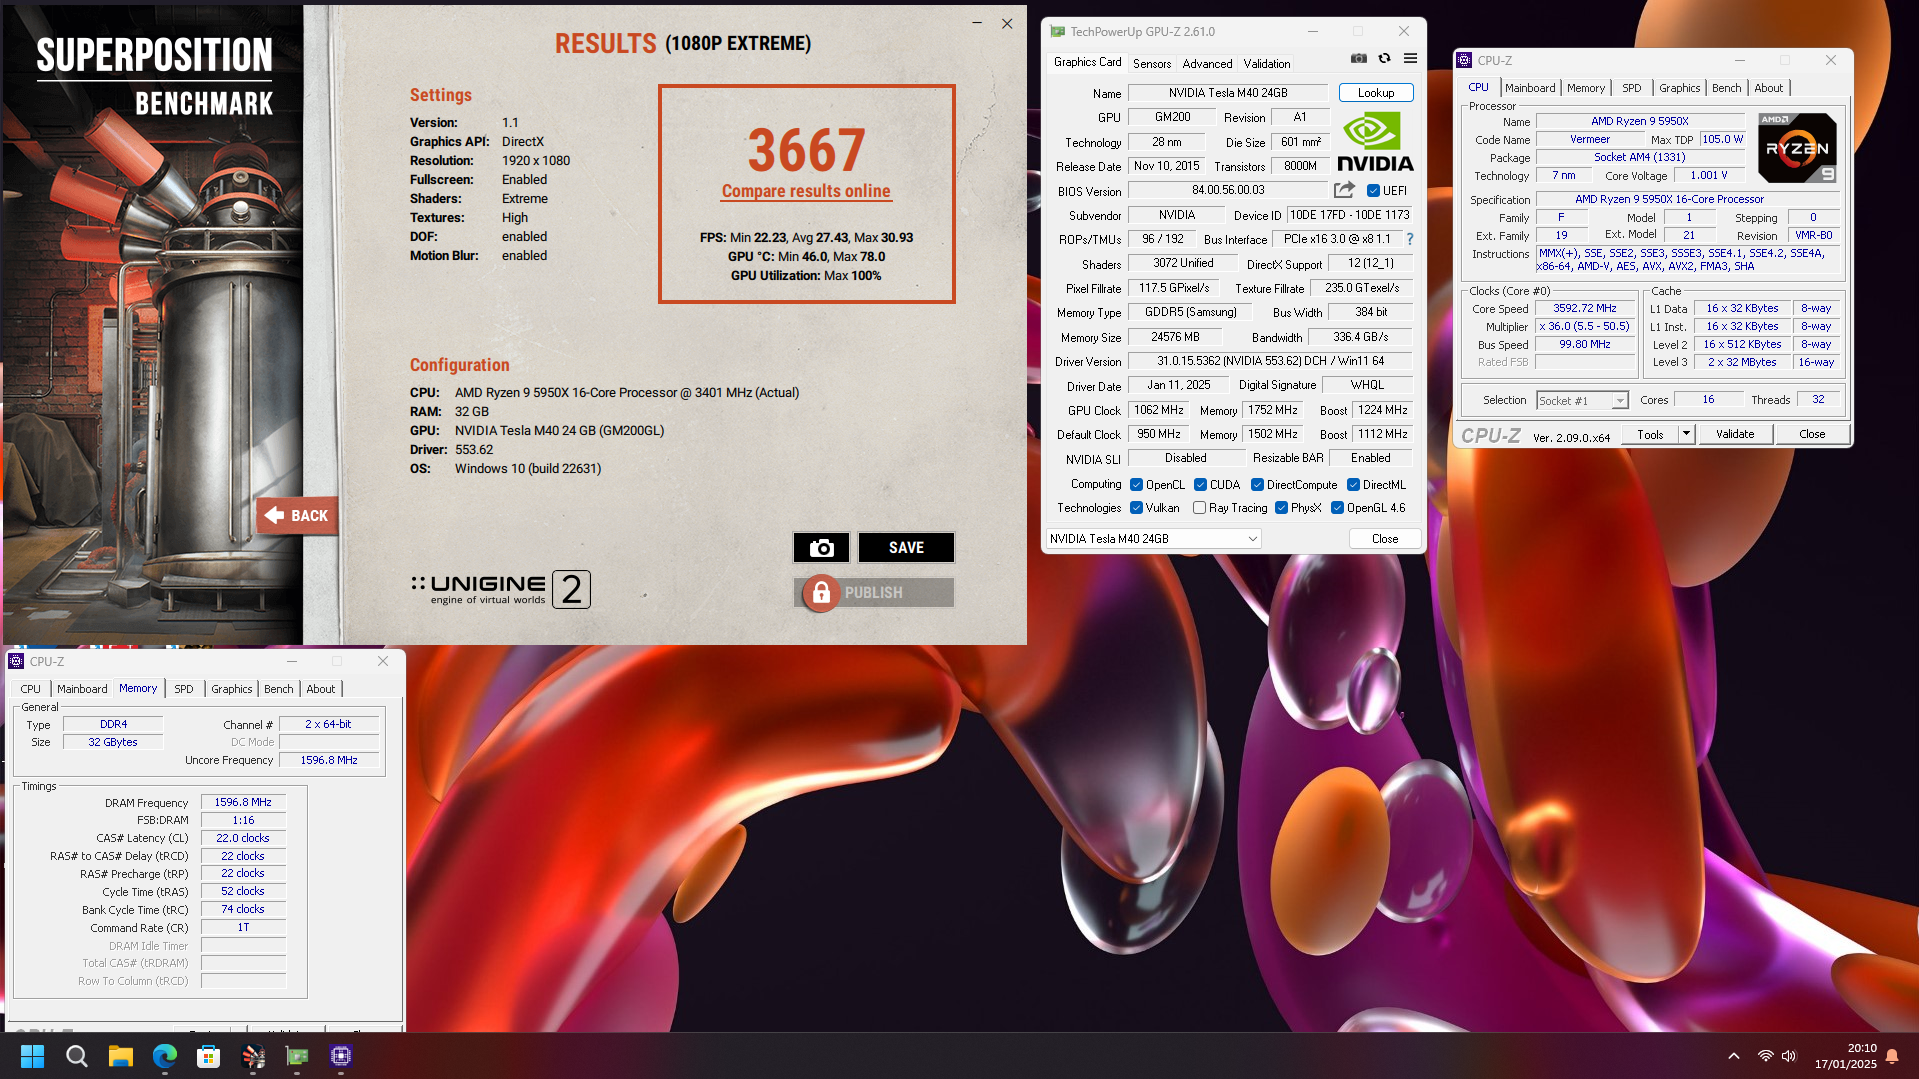Toggle the DirectCompute checkbox

coord(1257,485)
